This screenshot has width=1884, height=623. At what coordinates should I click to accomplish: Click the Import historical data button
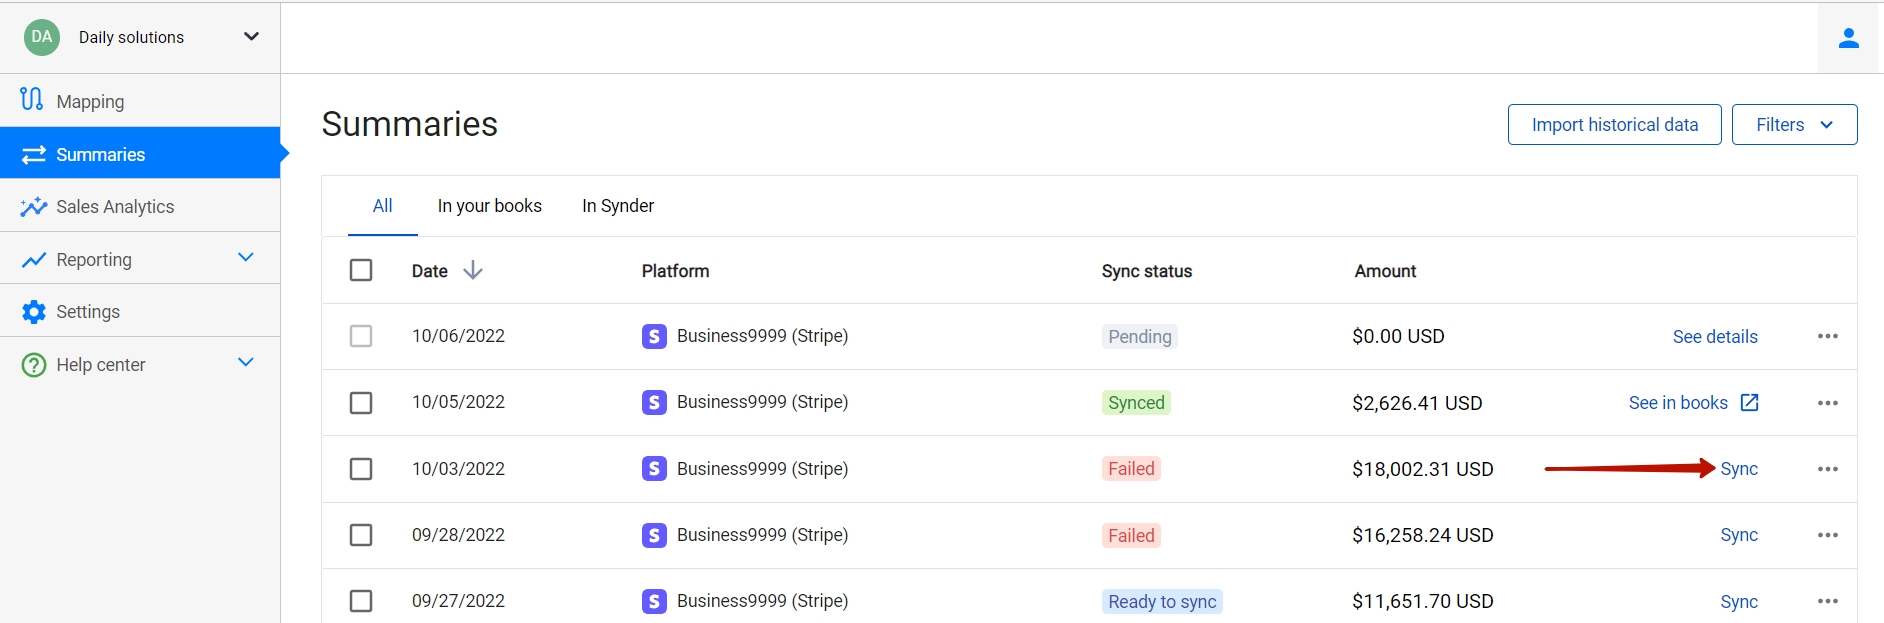coord(1615,125)
